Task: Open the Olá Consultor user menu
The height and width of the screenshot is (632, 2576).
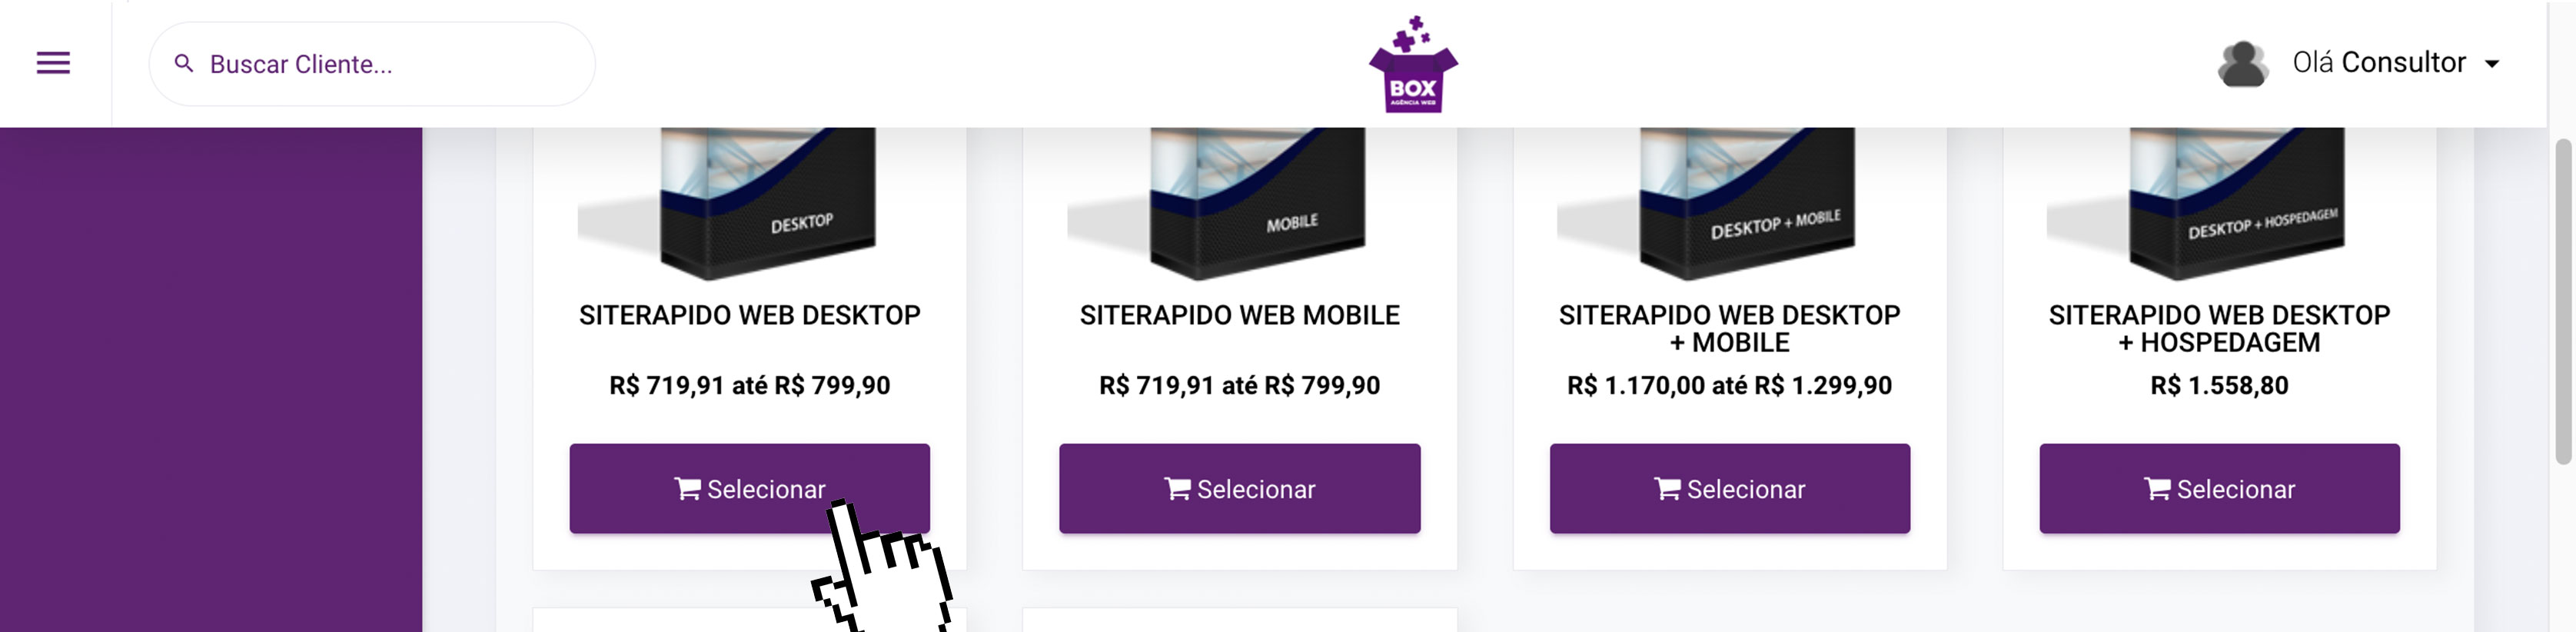Action: (x=2378, y=63)
